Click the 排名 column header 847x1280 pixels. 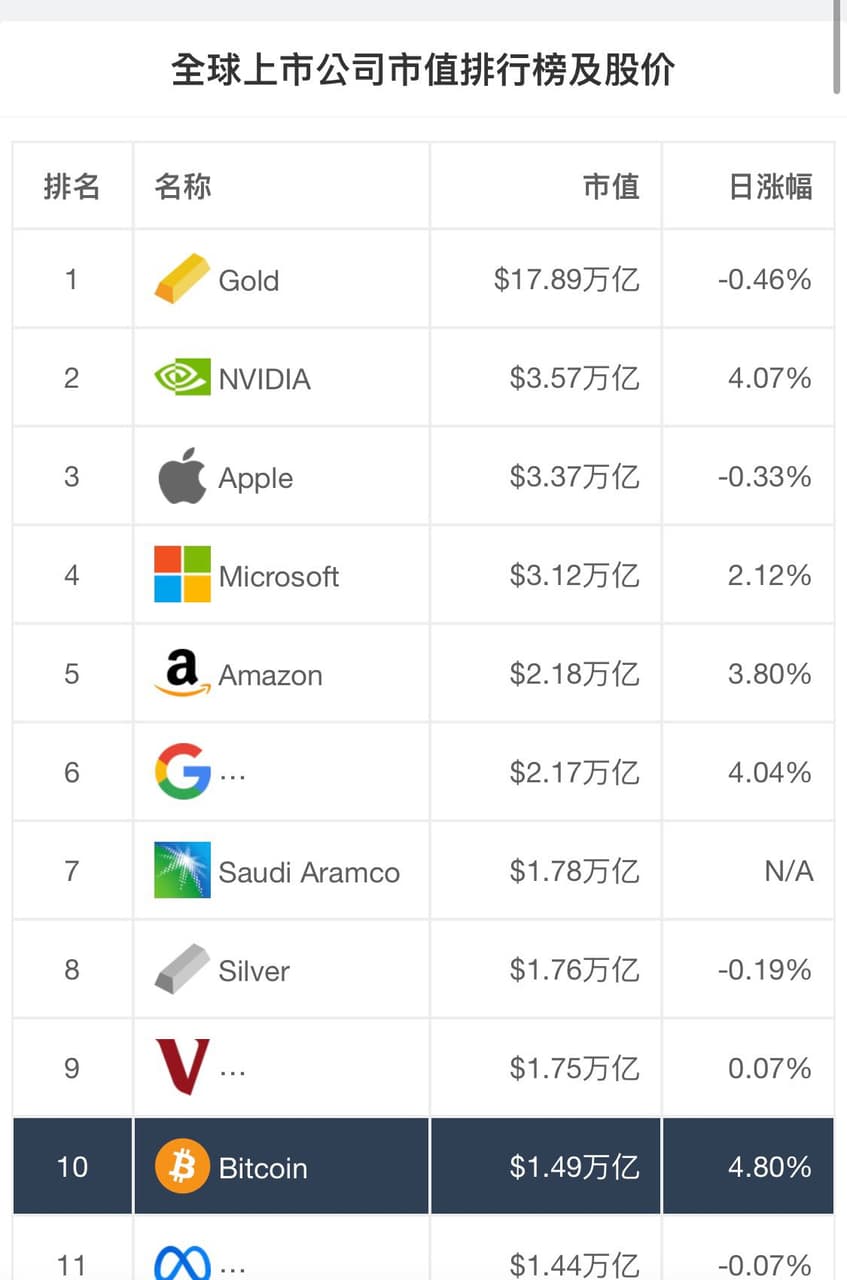72,186
